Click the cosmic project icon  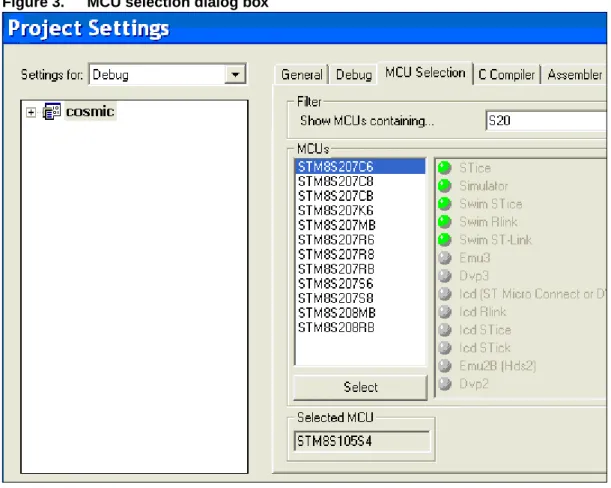click(x=51, y=111)
